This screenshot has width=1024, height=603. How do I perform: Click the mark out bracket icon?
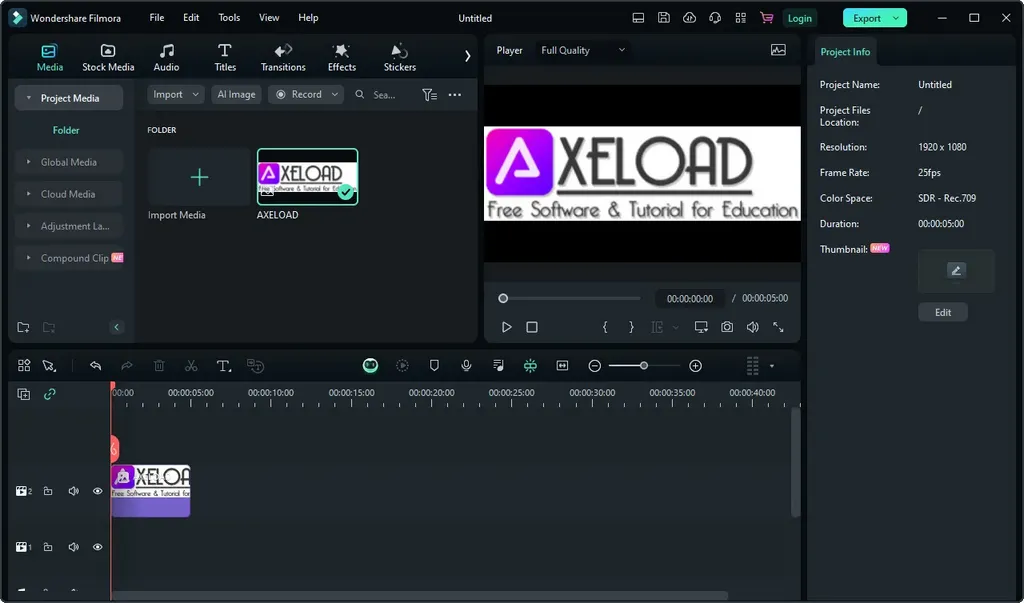pyautogui.click(x=631, y=327)
